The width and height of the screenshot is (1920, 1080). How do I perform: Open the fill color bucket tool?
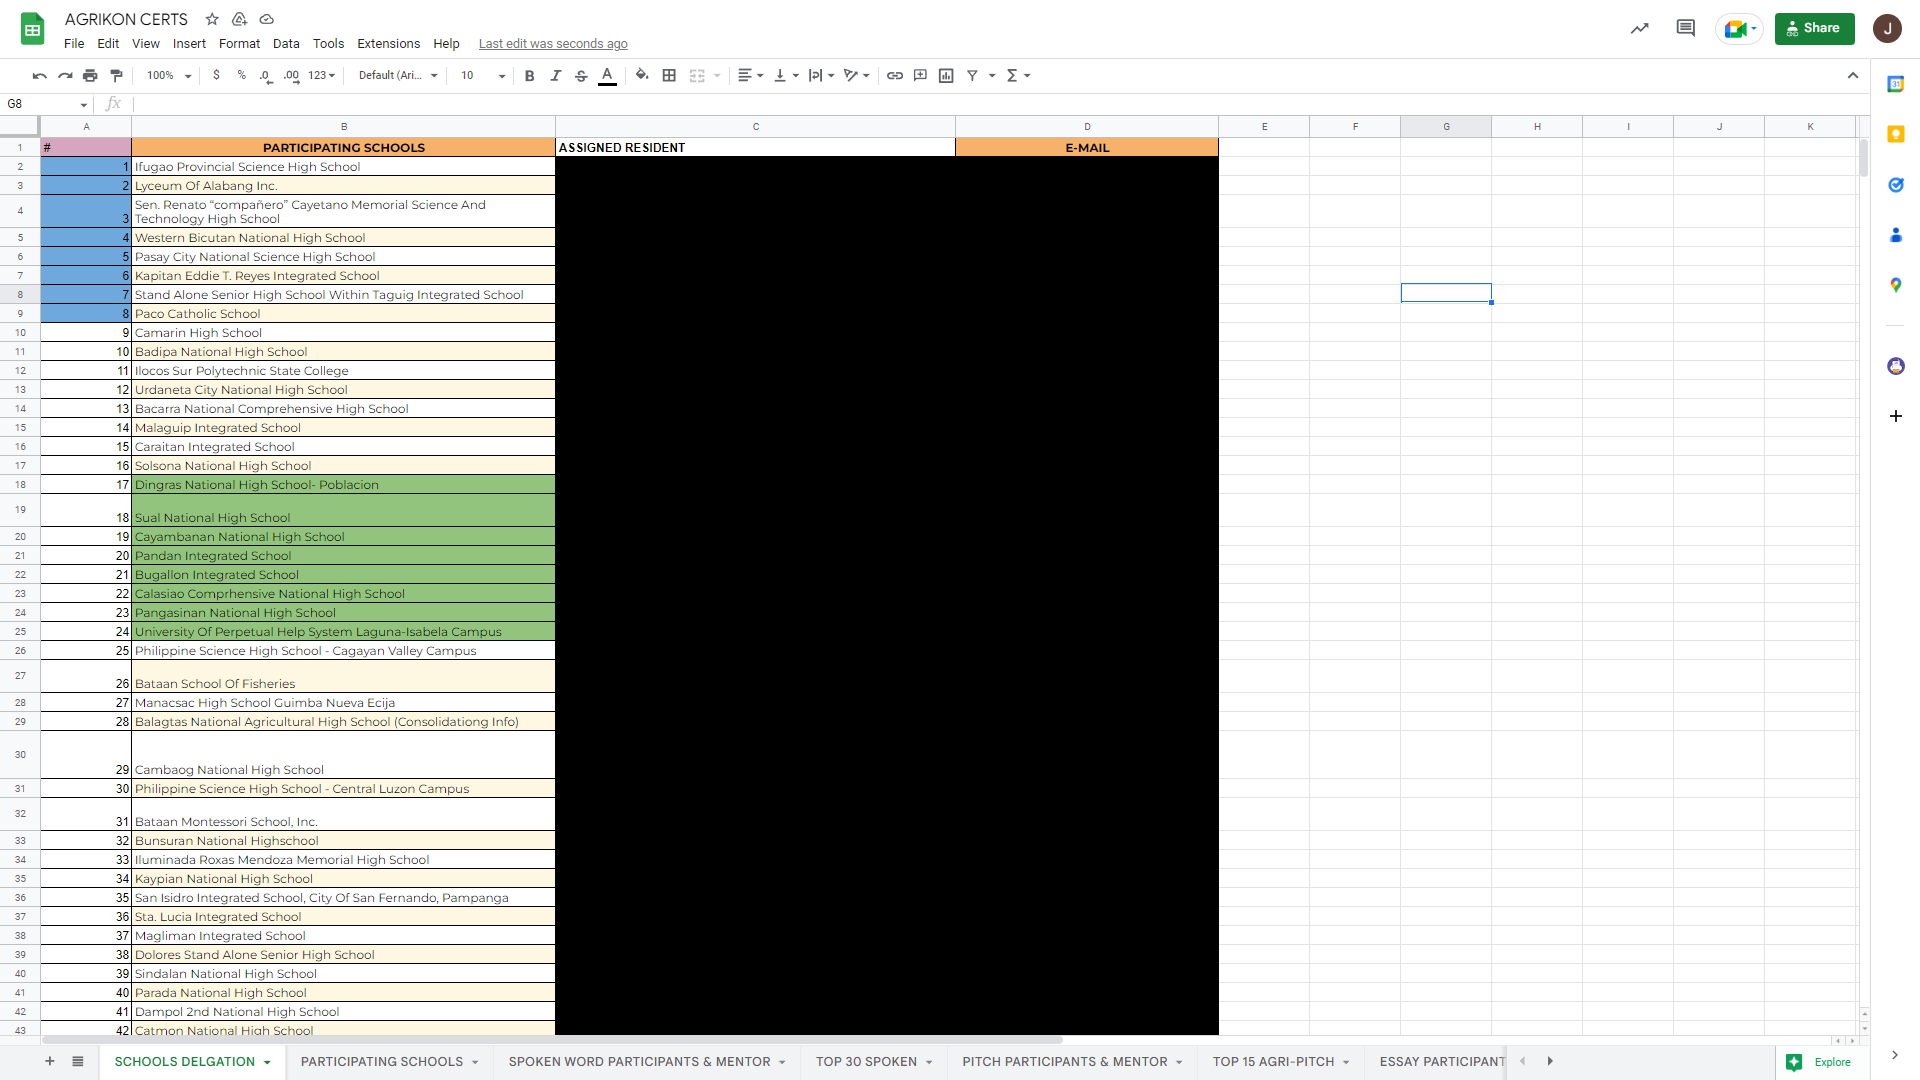click(x=642, y=75)
